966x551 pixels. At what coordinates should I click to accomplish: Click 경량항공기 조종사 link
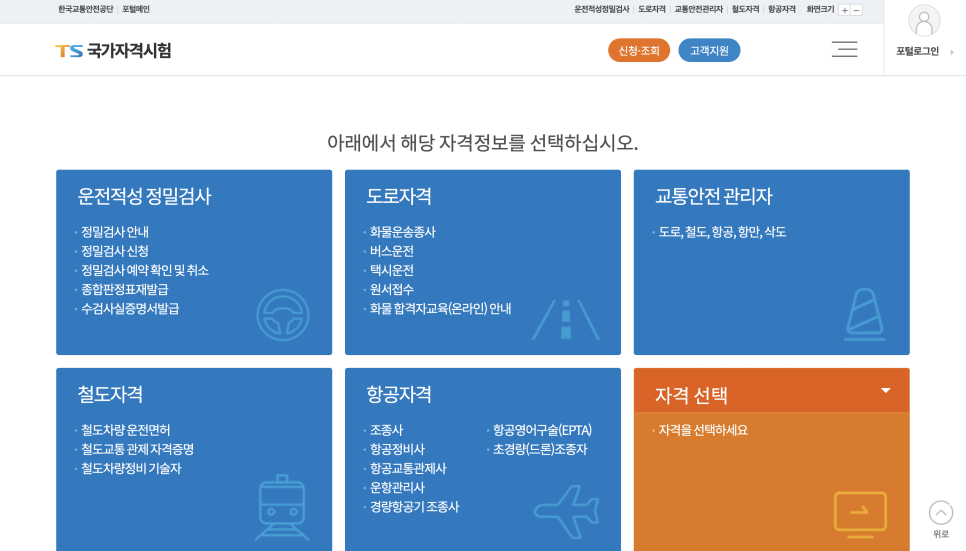click(x=415, y=507)
